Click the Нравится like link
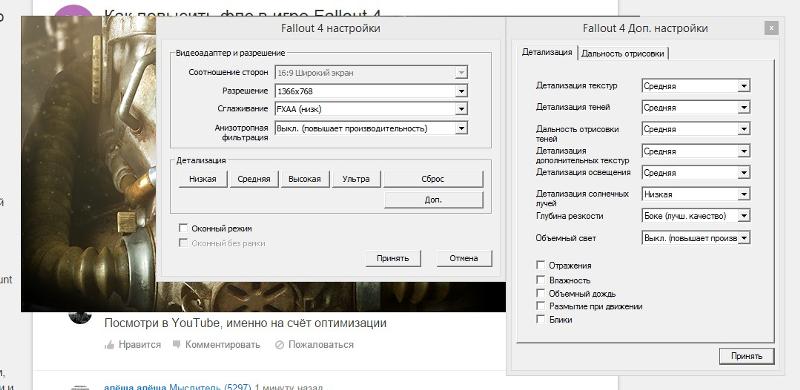This screenshot has width=800, height=390. click(x=139, y=345)
